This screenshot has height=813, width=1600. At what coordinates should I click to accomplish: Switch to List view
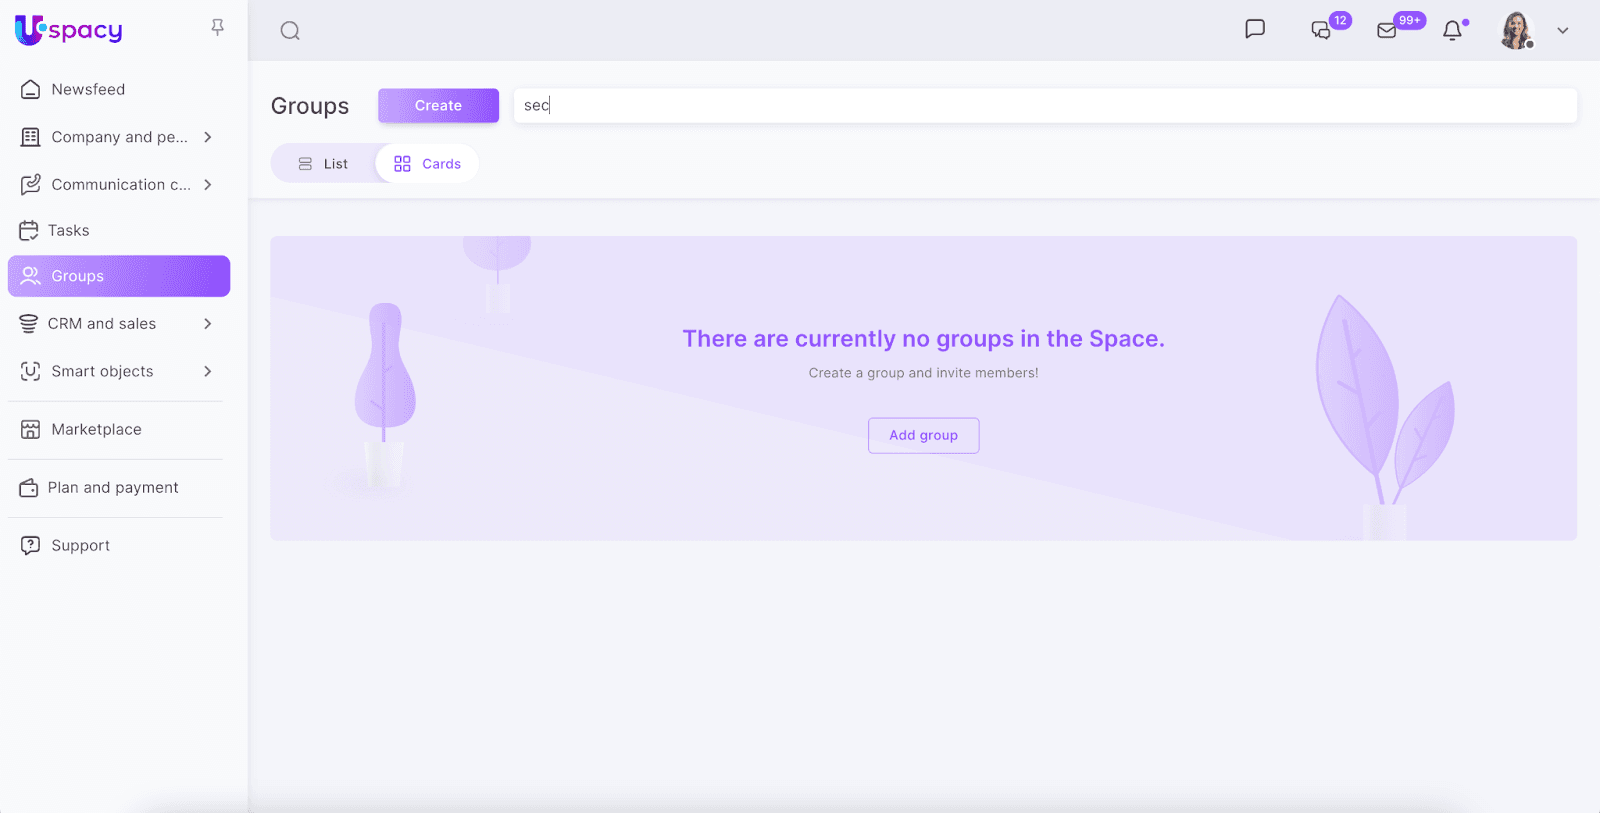pos(324,164)
